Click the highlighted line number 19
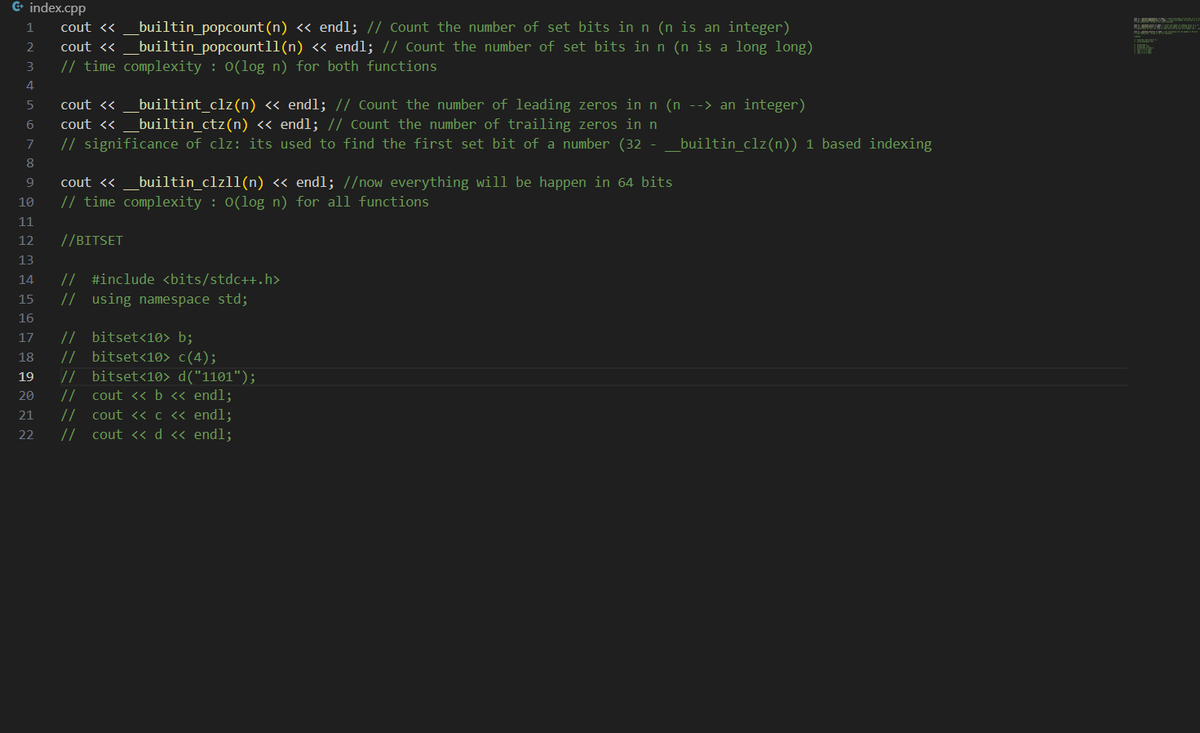The width and height of the screenshot is (1200, 733). click(x=27, y=376)
